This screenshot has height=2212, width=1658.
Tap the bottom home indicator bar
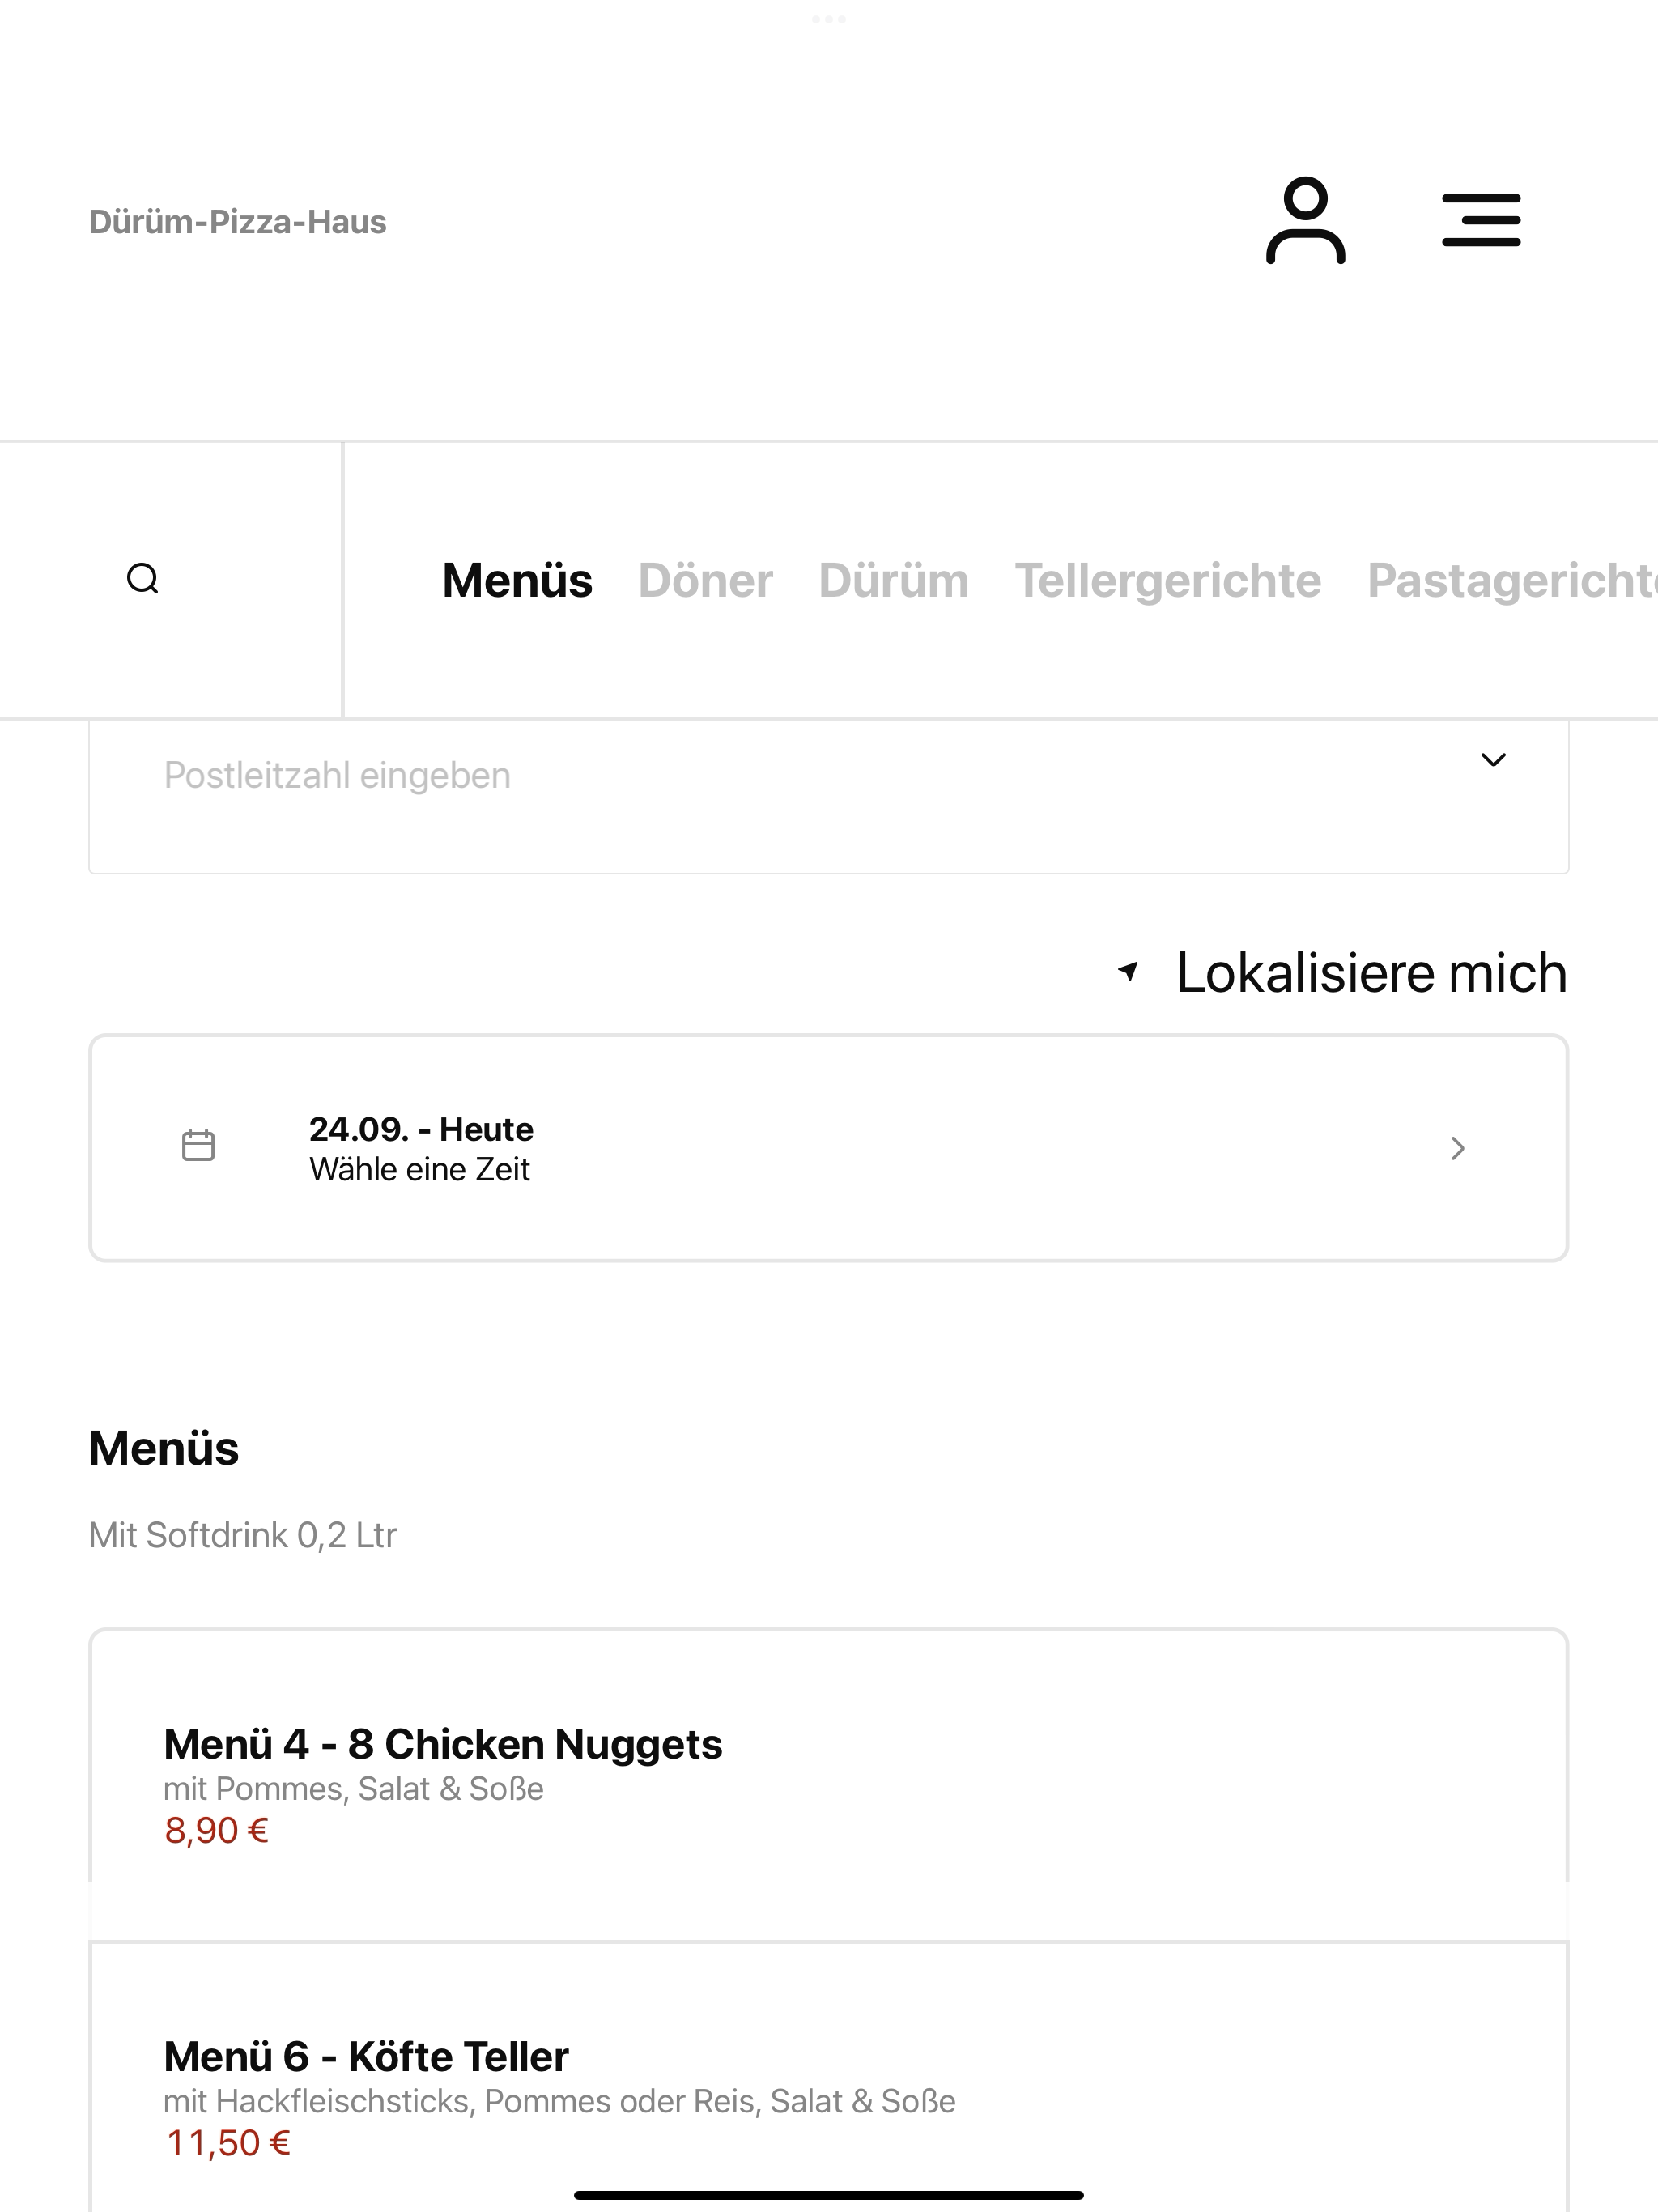click(x=828, y=2195)
